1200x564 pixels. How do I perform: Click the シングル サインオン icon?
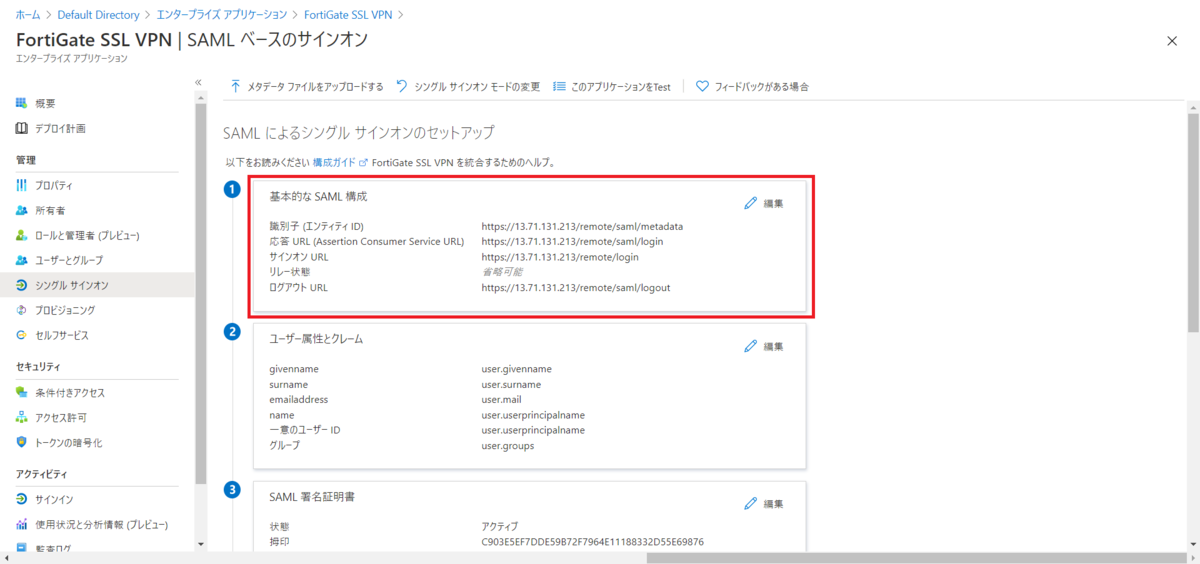pyautogui.click(x=21, y=285)
